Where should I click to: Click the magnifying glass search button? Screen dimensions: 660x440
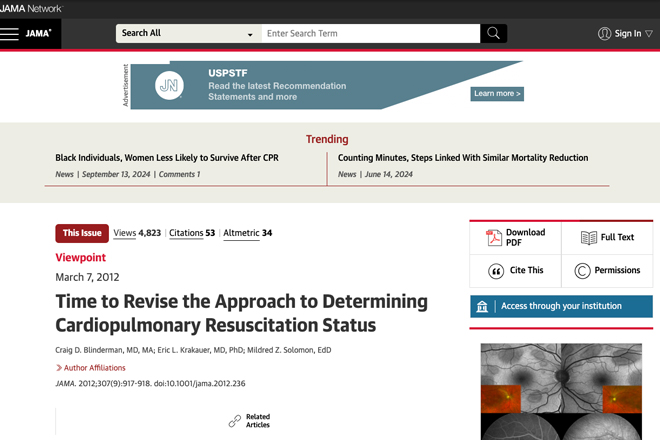pyautogui.click(x=493, y=33)
